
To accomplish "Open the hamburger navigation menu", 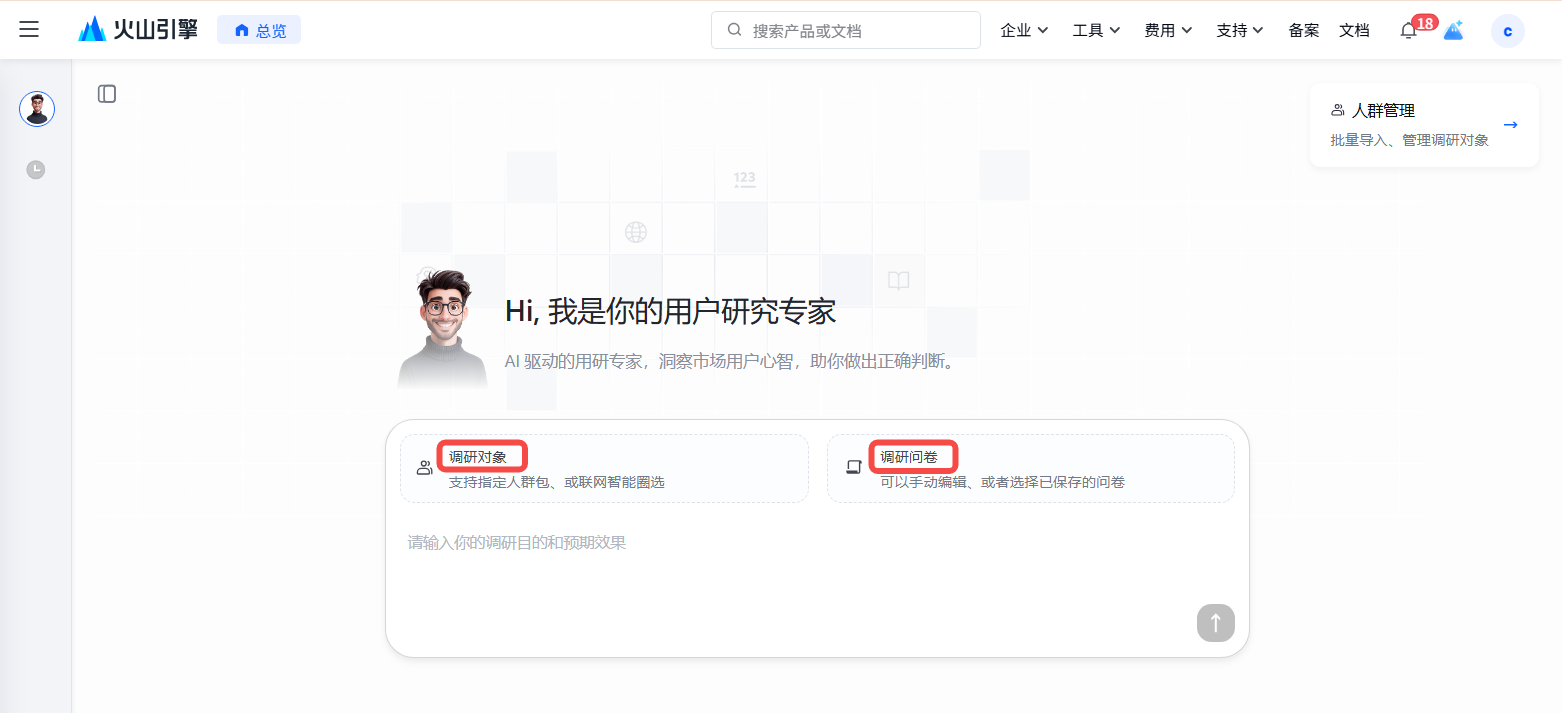I will coord(29,30).
